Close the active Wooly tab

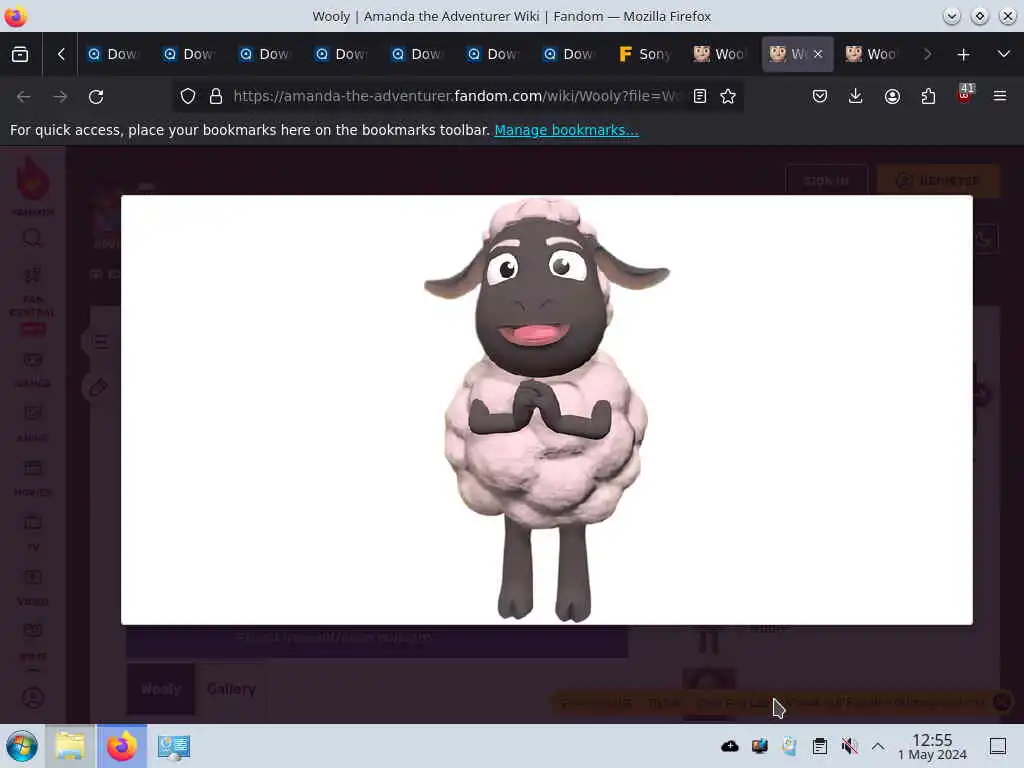pos(818,54)
